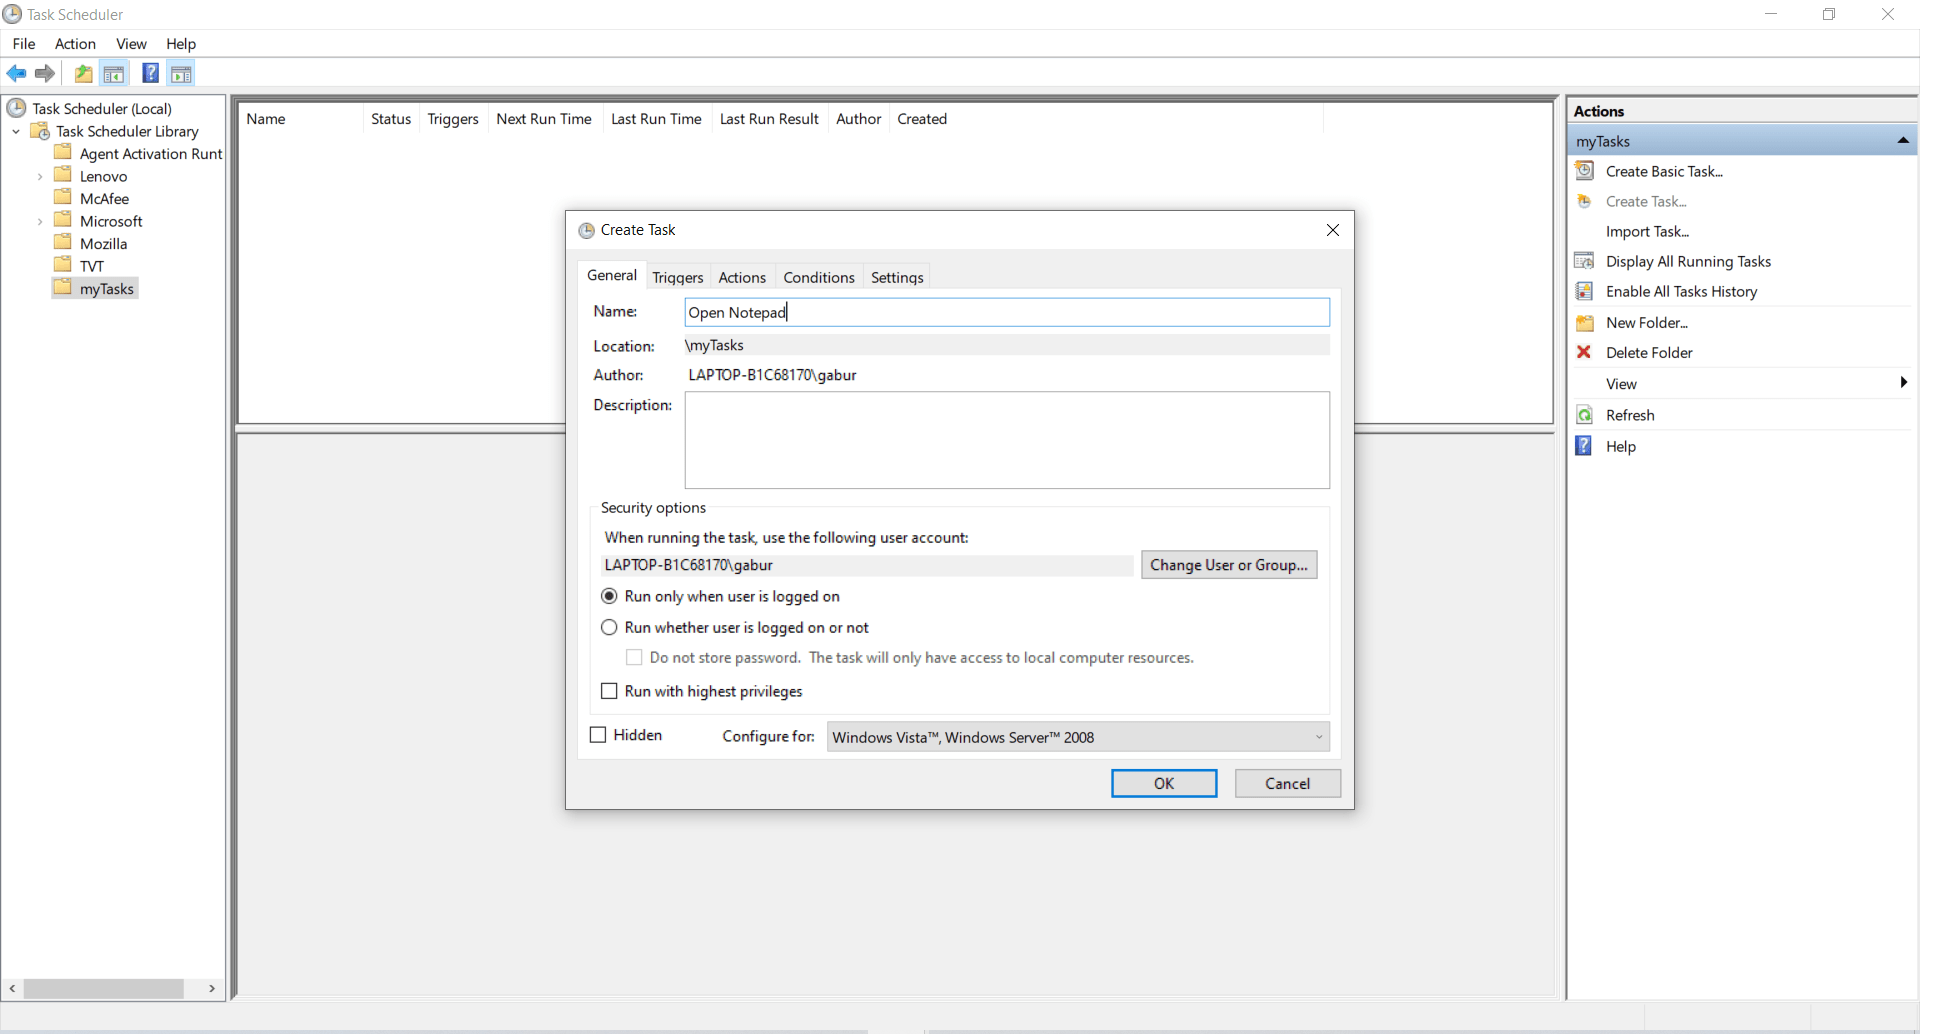The width and height of the screenshot is (1942, 1034).
Task: Switch to the Actions tab
Action: point(742,277)
